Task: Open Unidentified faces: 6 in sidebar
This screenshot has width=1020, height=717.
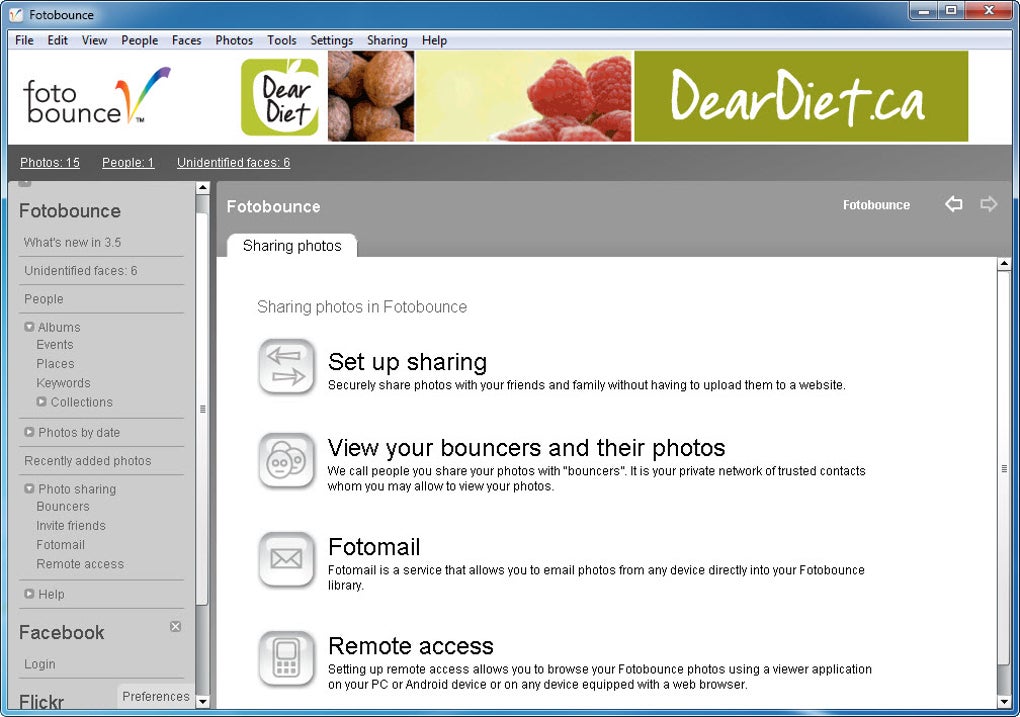Action: pyautogui.click(x=81, y=271)
